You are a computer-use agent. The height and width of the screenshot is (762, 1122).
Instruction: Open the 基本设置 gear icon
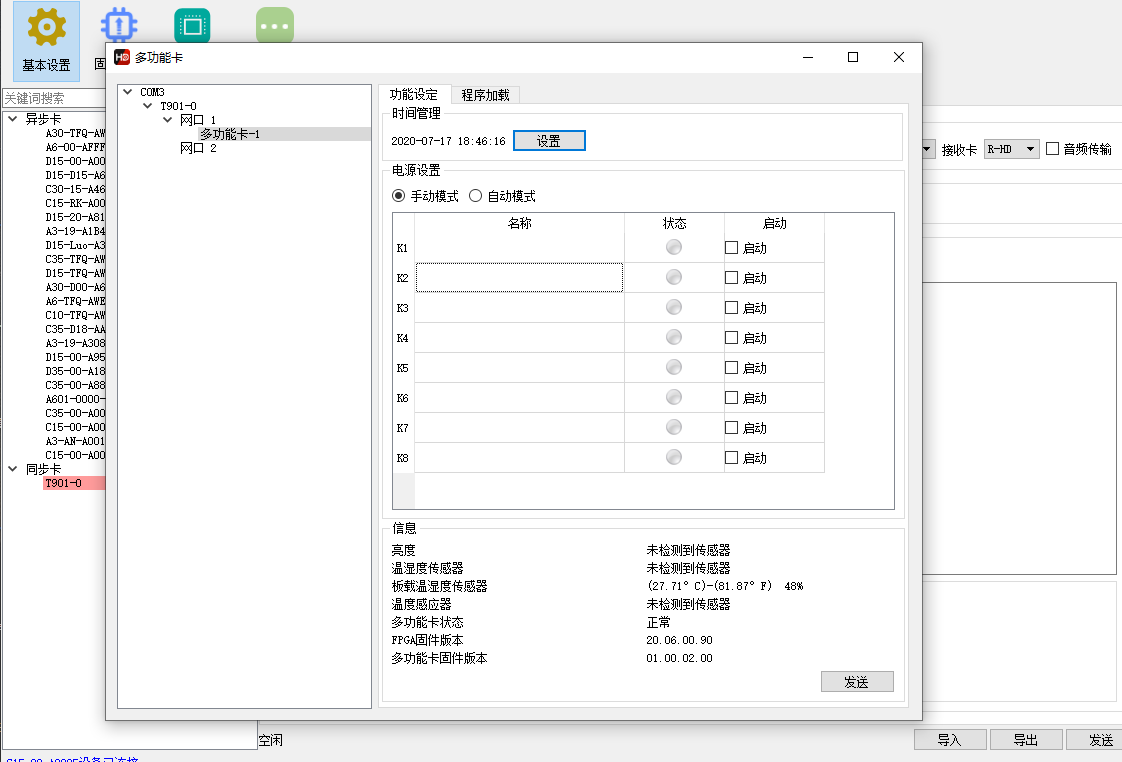pyautogui.click(x=46, y=28)
